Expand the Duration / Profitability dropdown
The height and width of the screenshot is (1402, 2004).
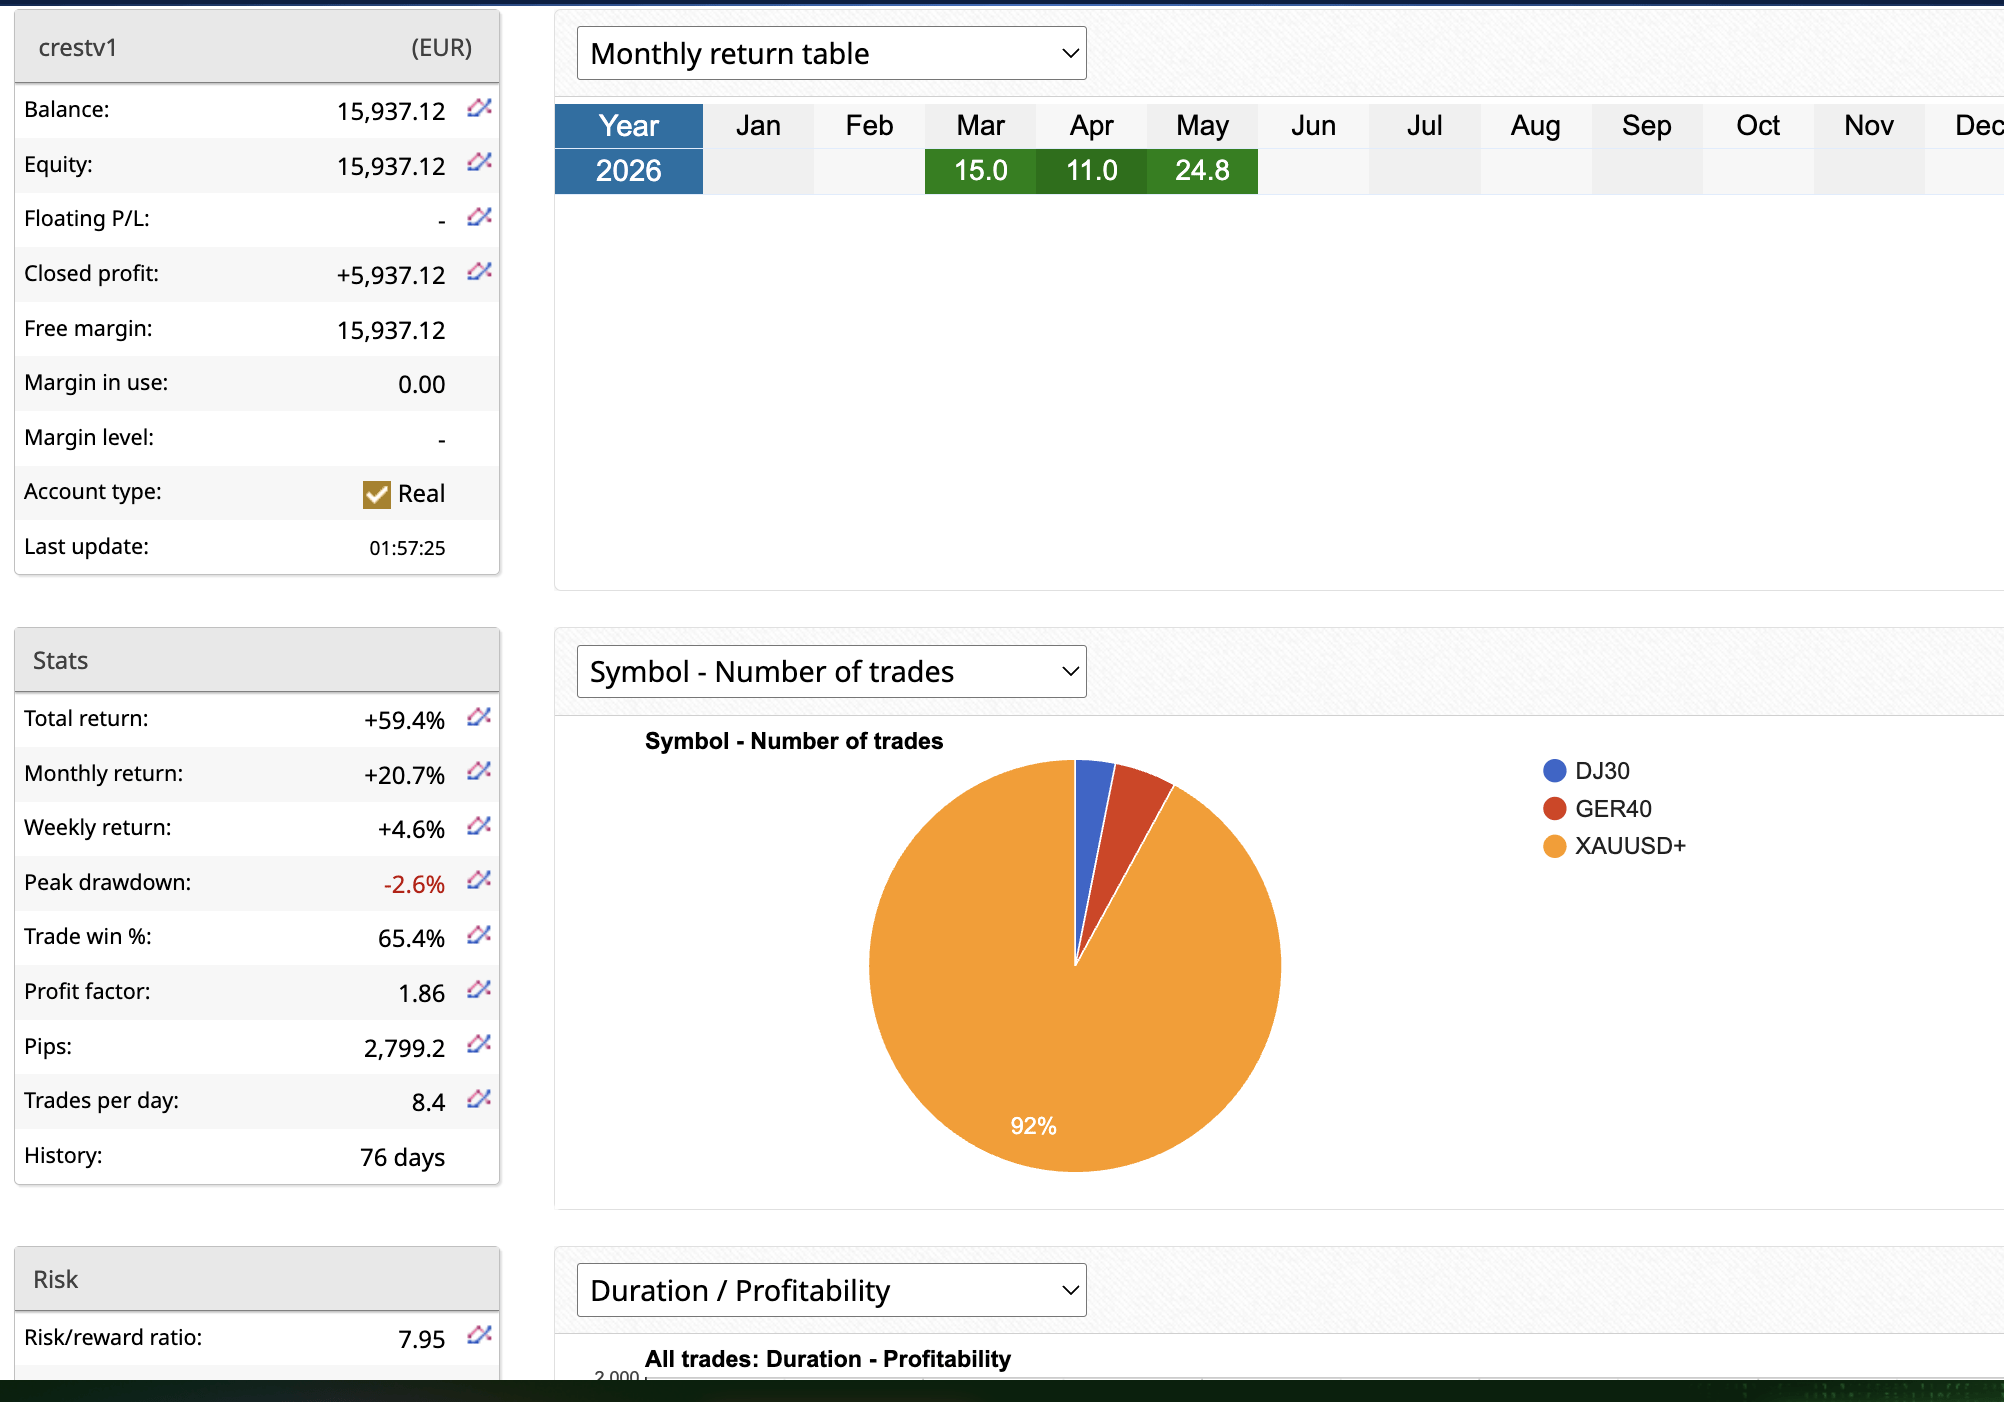point(832,1290)
